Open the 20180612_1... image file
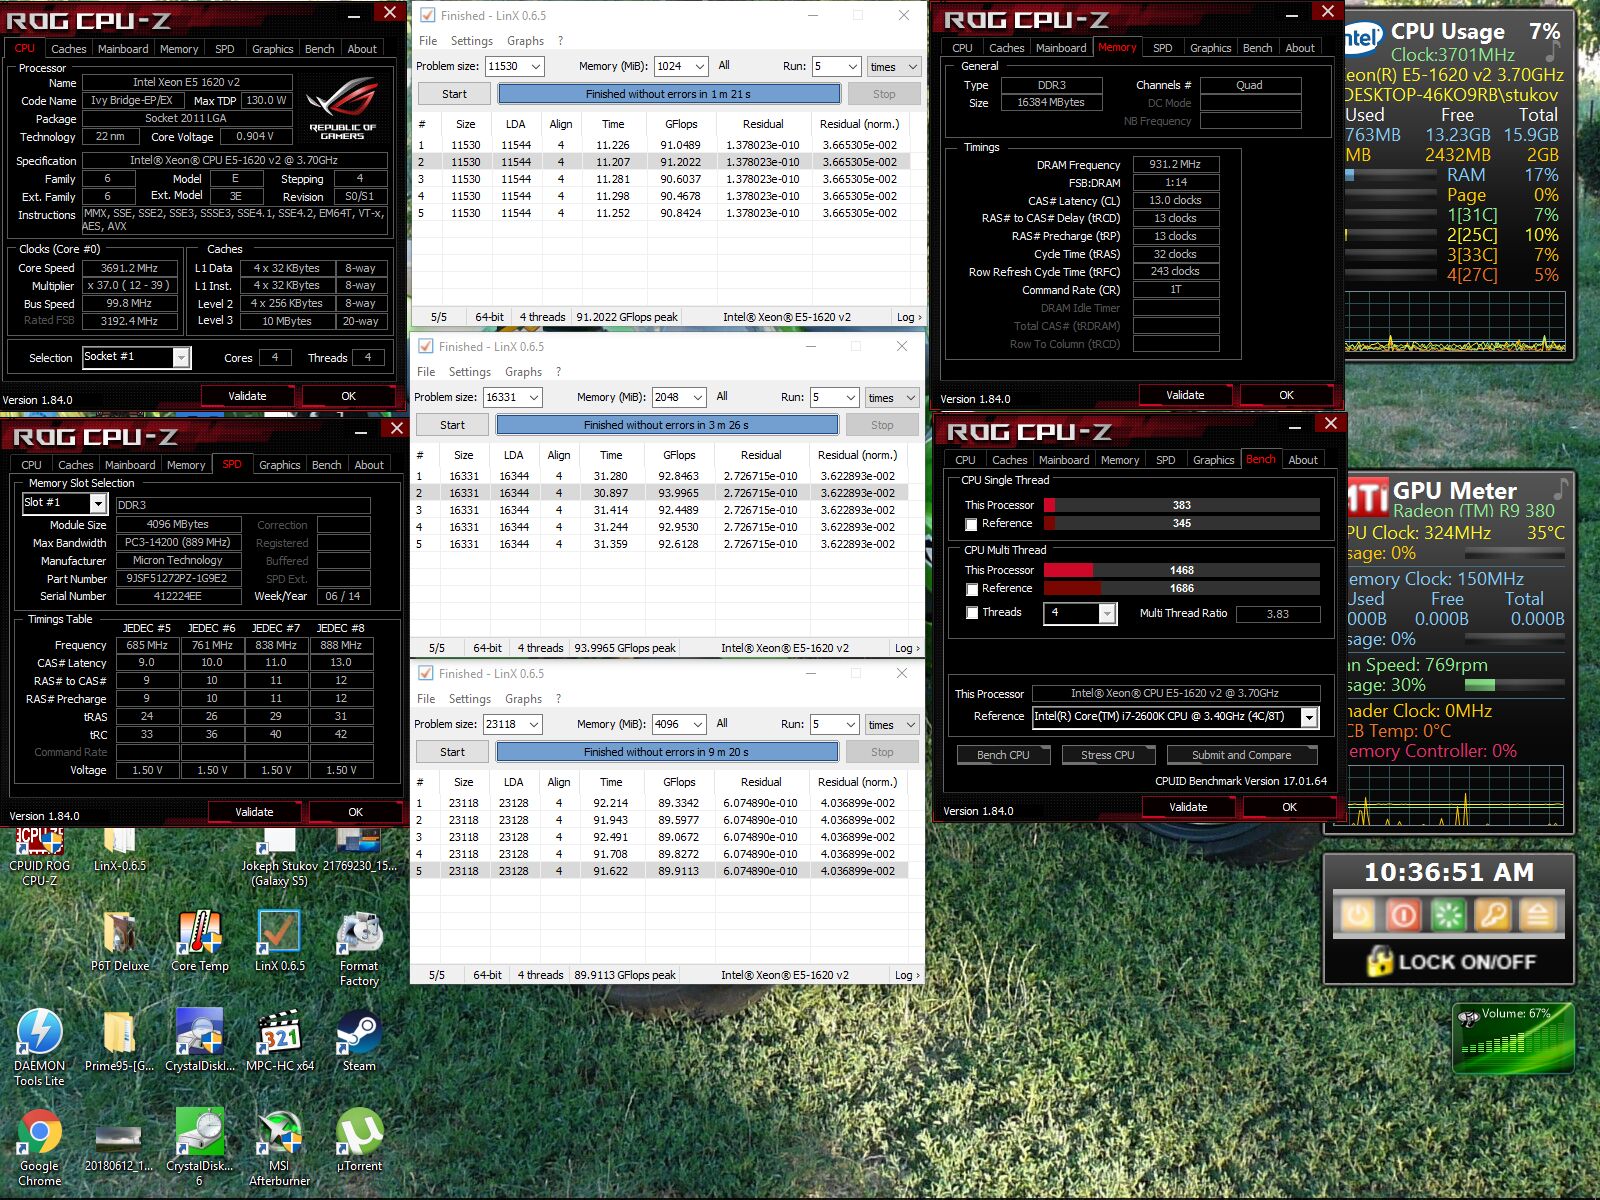 [118, 1145]
